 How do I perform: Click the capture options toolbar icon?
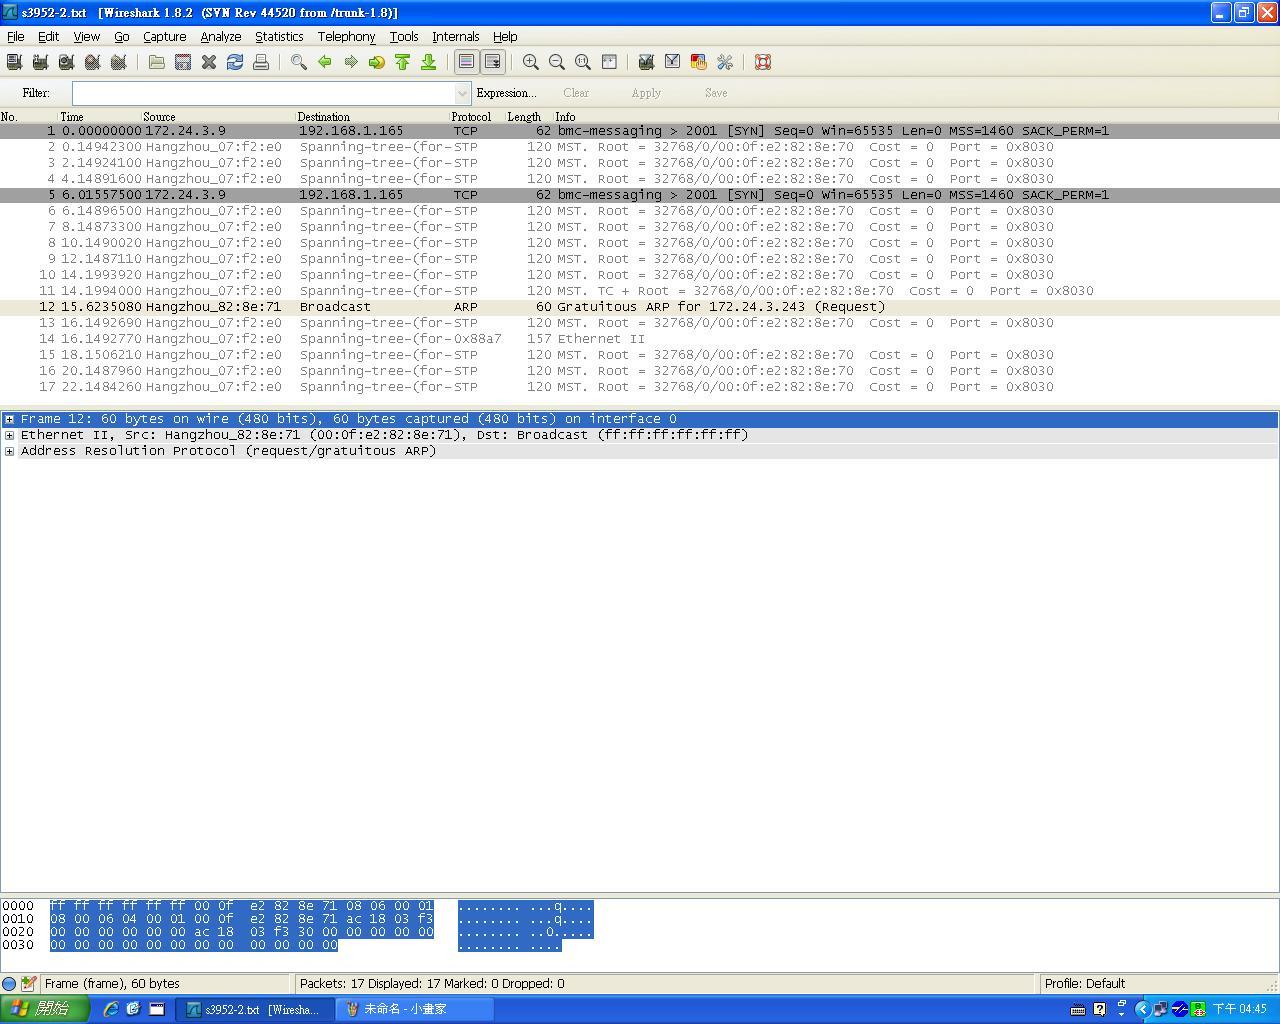coord(40,62)
